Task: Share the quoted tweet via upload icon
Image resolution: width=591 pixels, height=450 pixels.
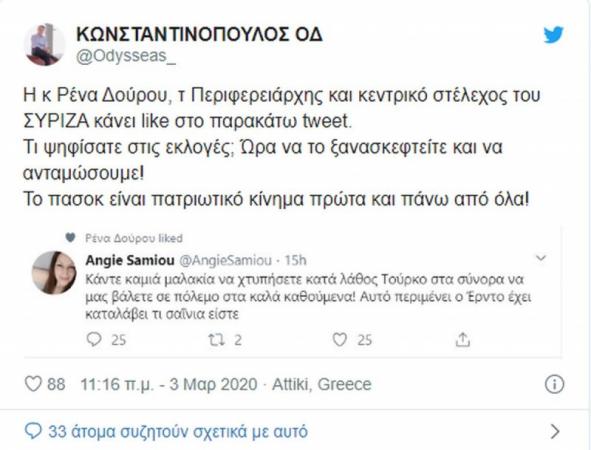Action: [462, 339]
